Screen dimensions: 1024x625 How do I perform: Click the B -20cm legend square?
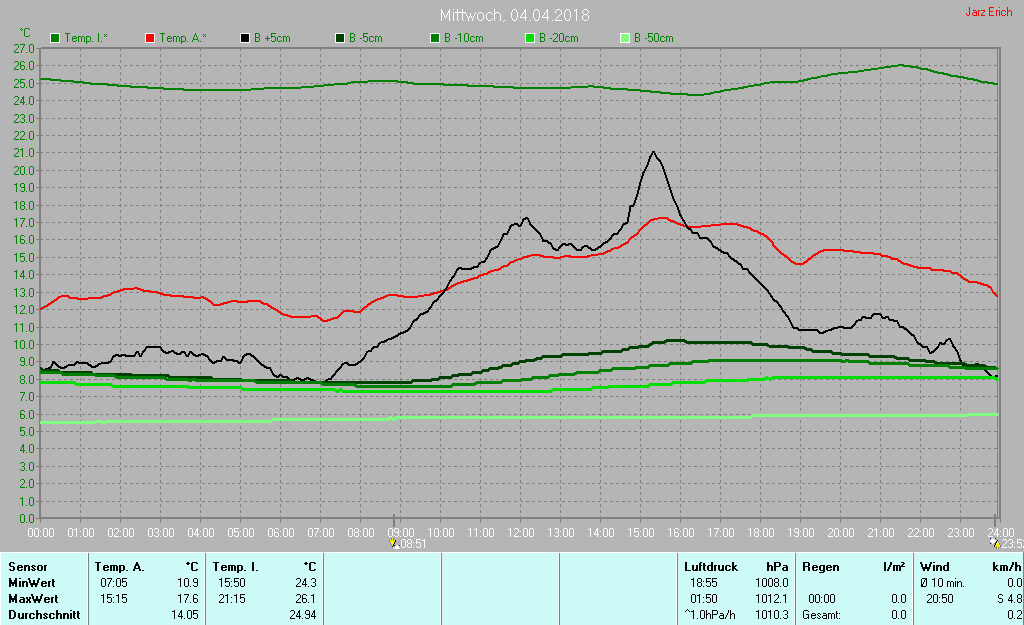pyautogui.click(x=530, y=38)
